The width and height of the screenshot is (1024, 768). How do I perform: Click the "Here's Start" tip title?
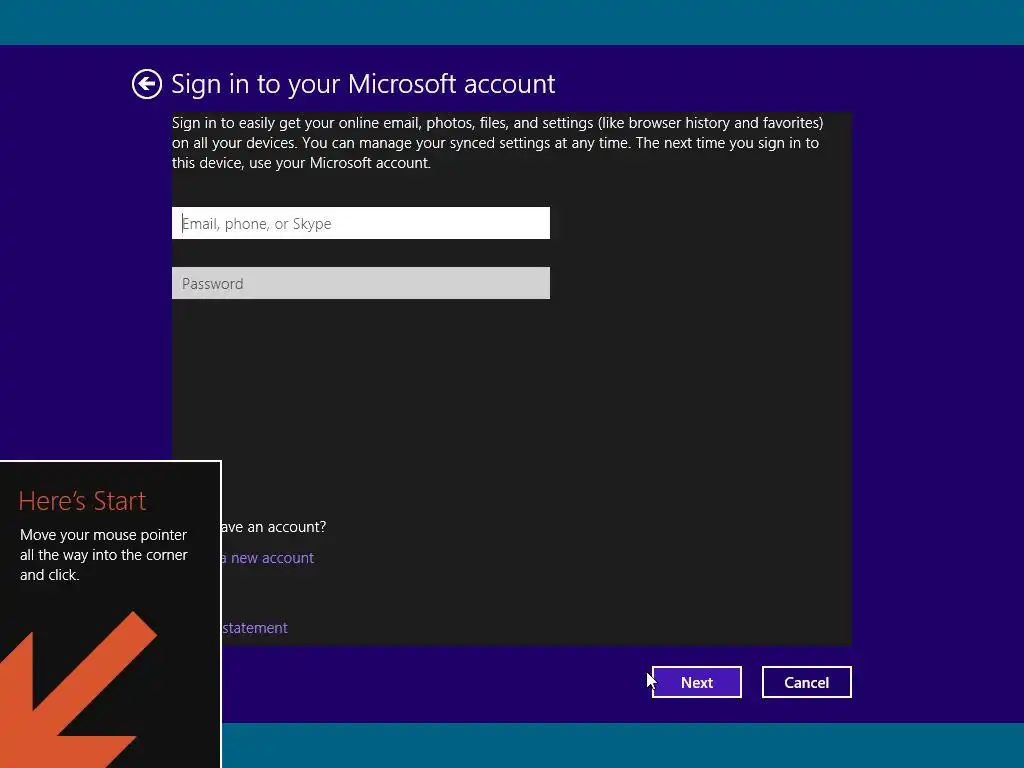(82, 501)
